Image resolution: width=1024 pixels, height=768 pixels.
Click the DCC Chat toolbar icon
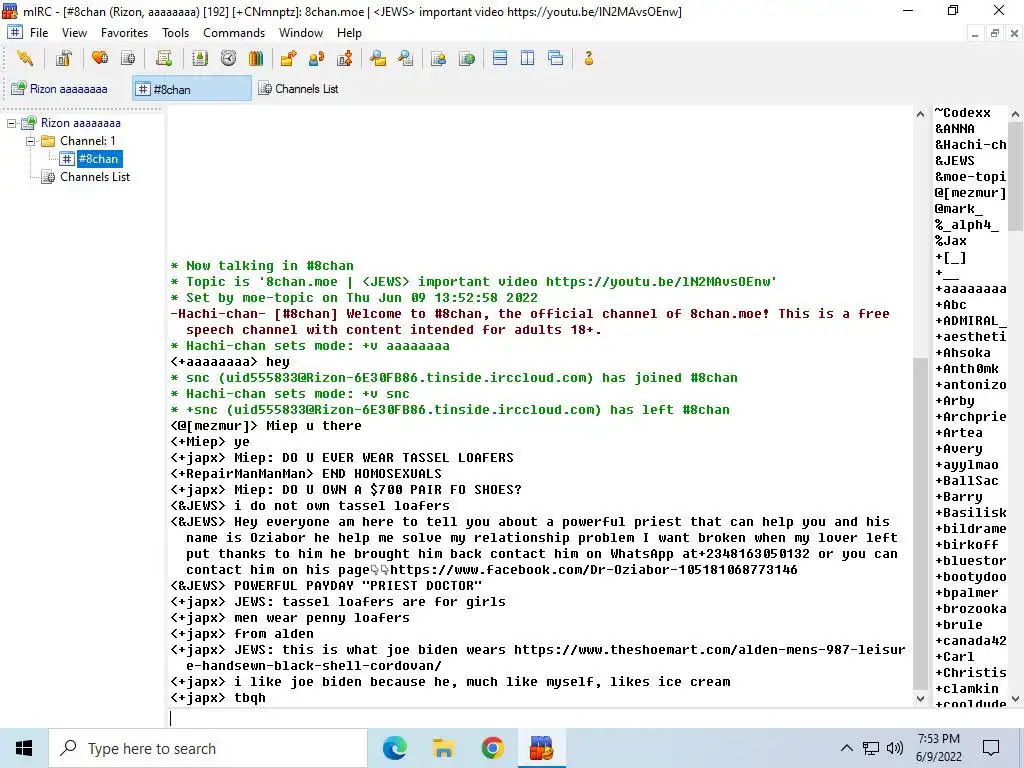(x=317, y=59)
